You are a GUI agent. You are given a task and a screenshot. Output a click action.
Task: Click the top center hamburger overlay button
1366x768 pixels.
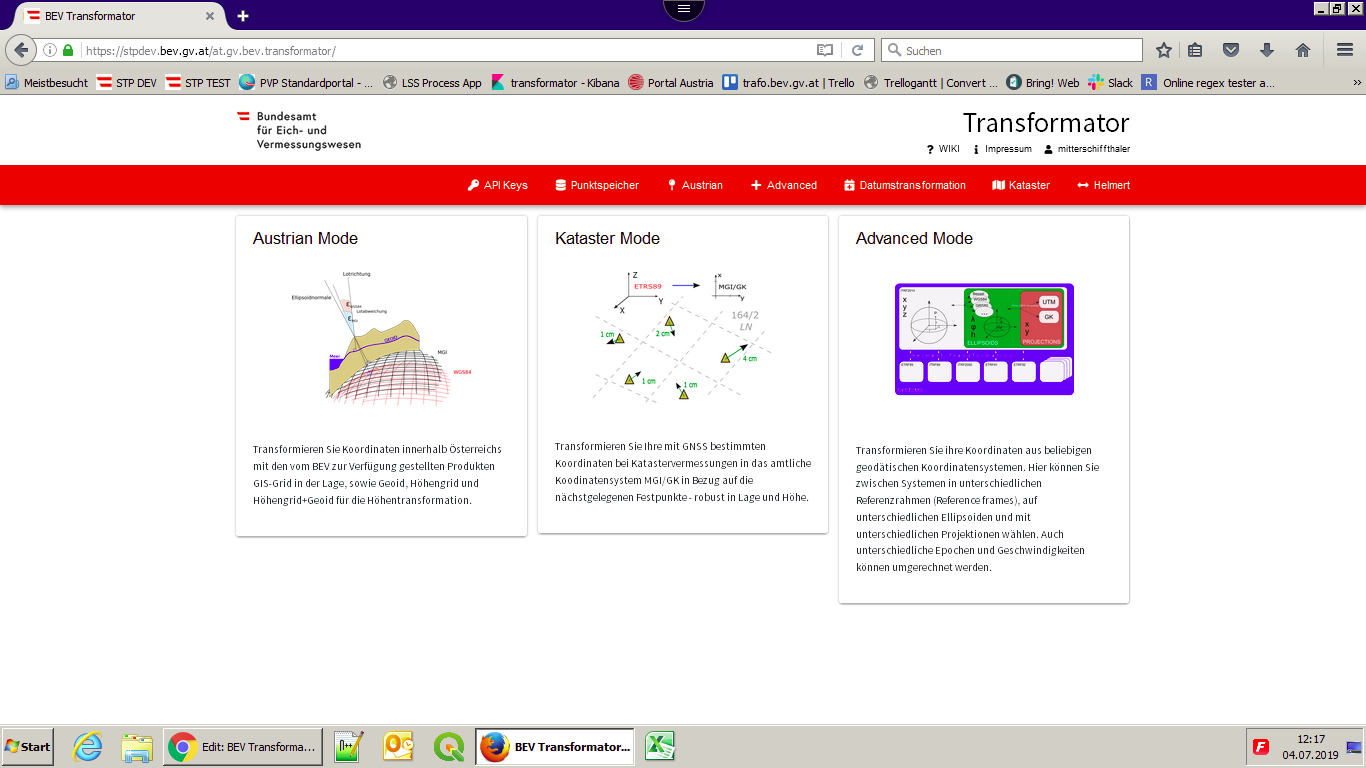[684, 8]
